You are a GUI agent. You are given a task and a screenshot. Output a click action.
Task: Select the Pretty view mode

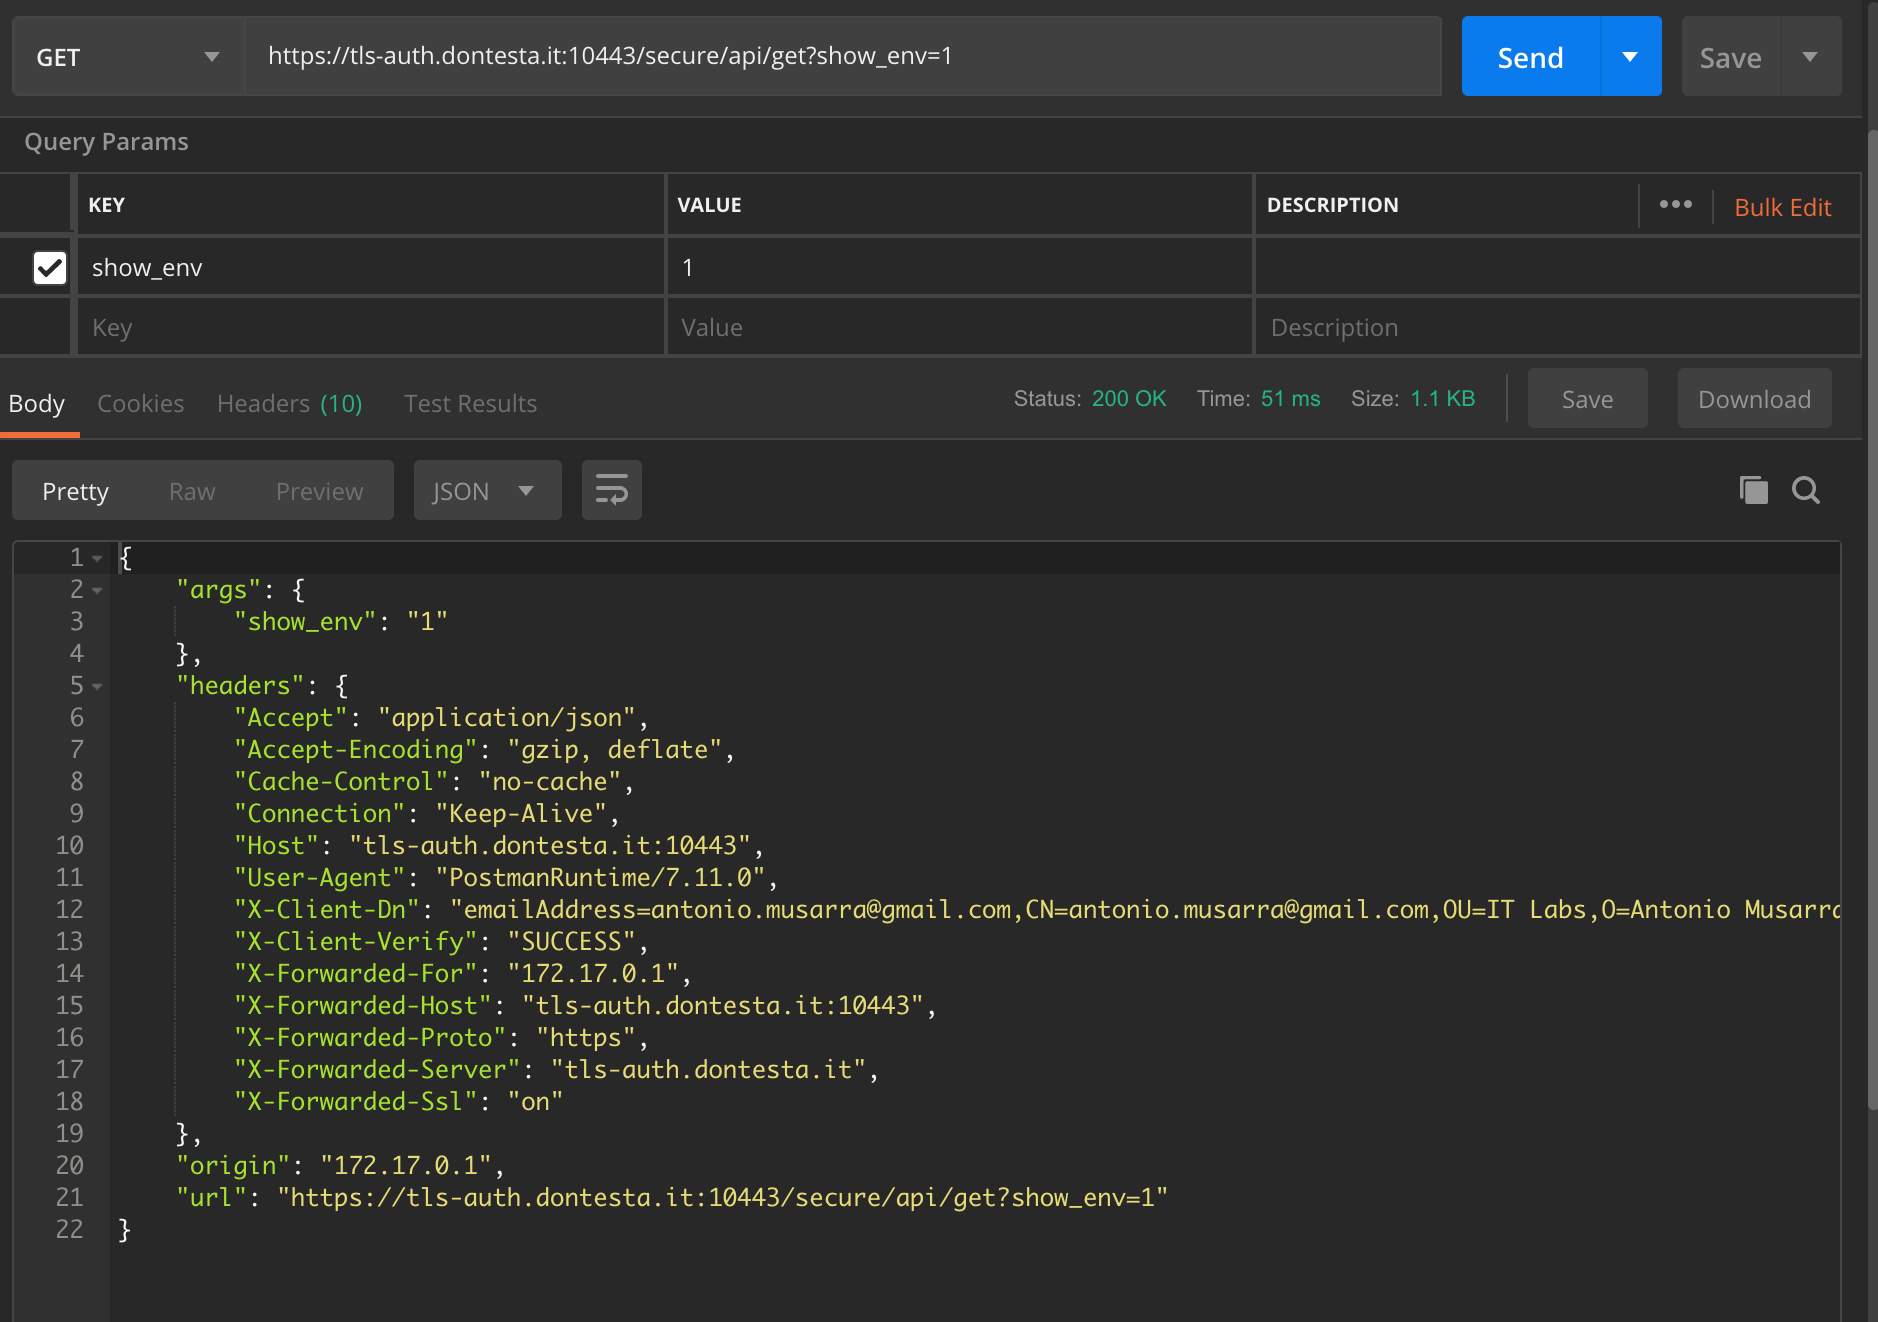pyautogui.click(x=75, y=491)
